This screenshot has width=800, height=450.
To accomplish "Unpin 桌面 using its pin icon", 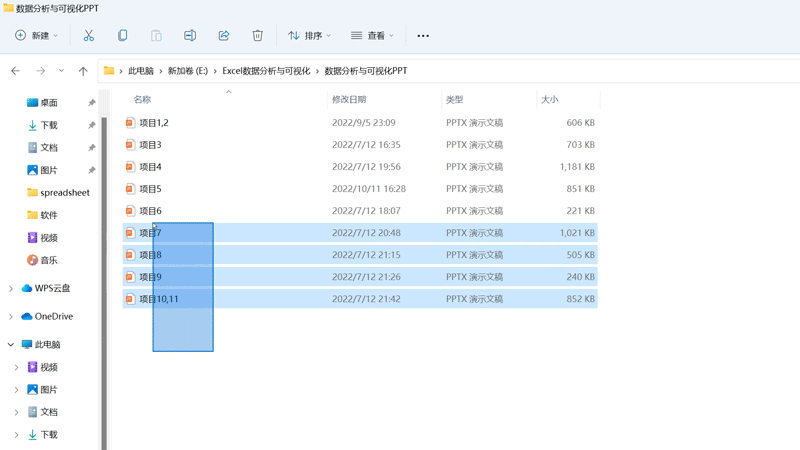I will pos(91,103).
